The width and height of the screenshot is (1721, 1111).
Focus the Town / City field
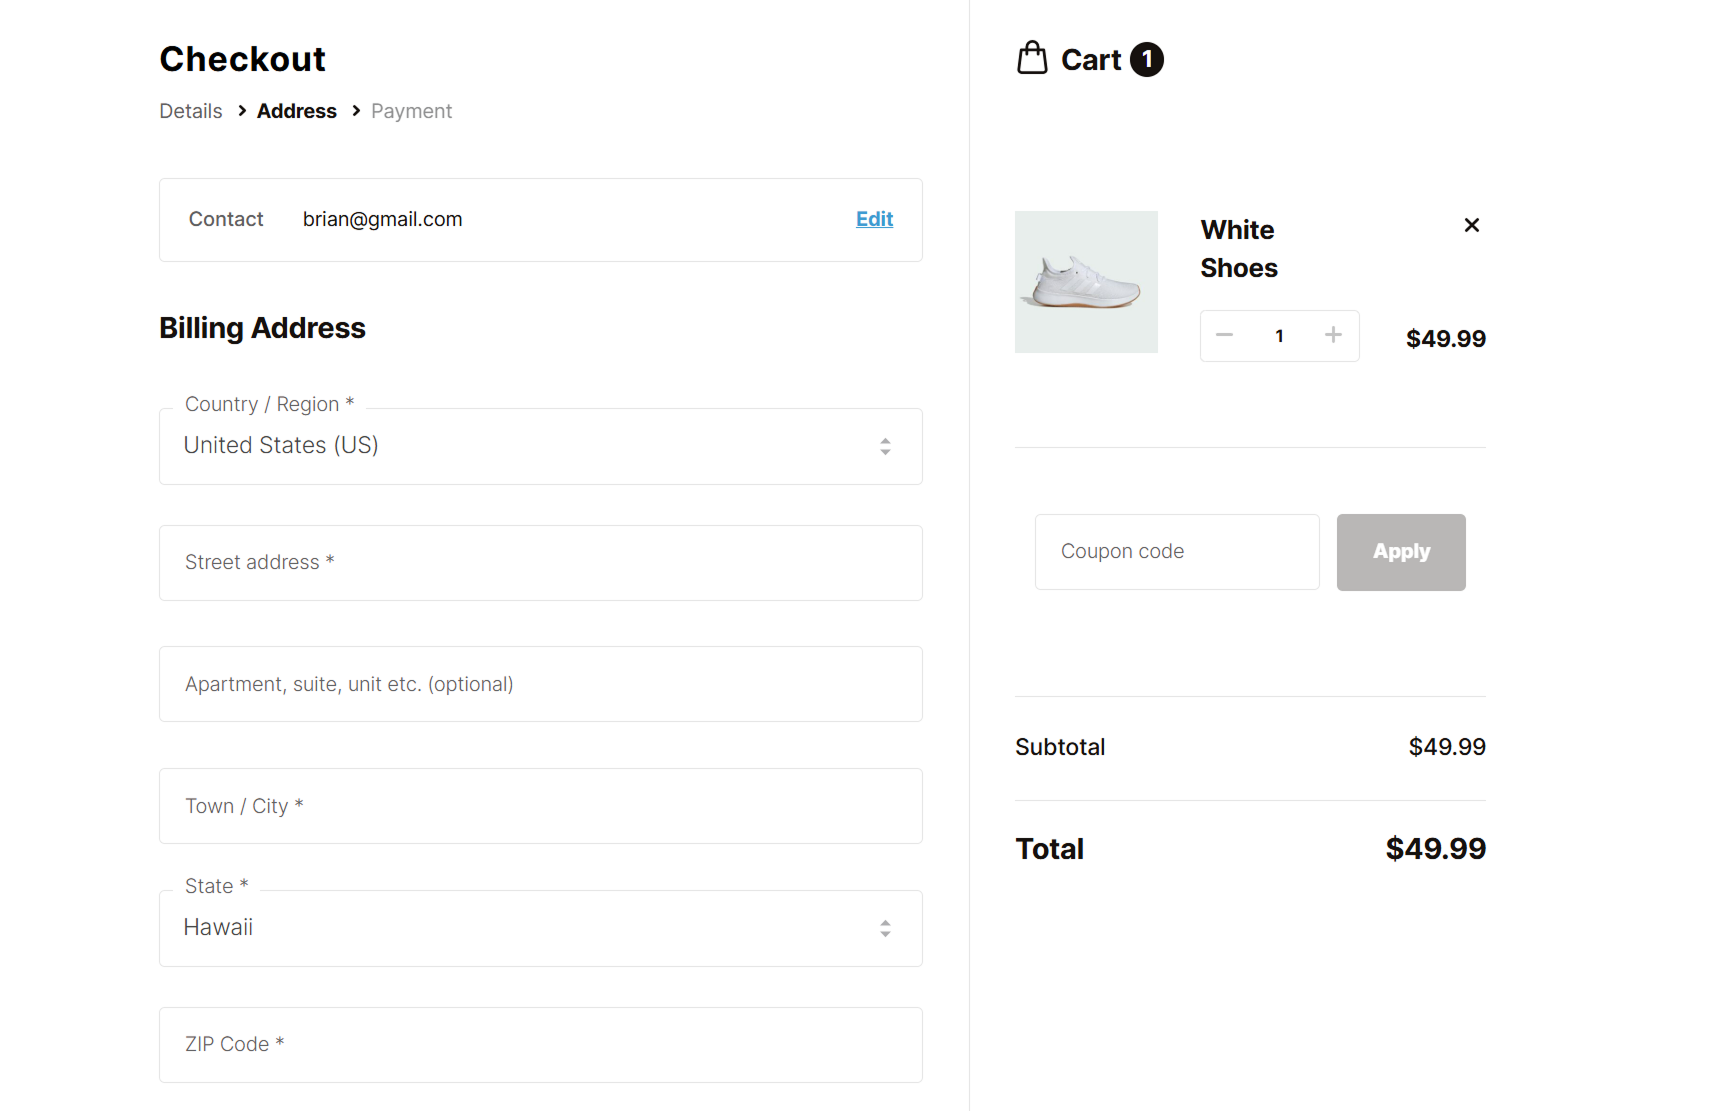(540, 806)
